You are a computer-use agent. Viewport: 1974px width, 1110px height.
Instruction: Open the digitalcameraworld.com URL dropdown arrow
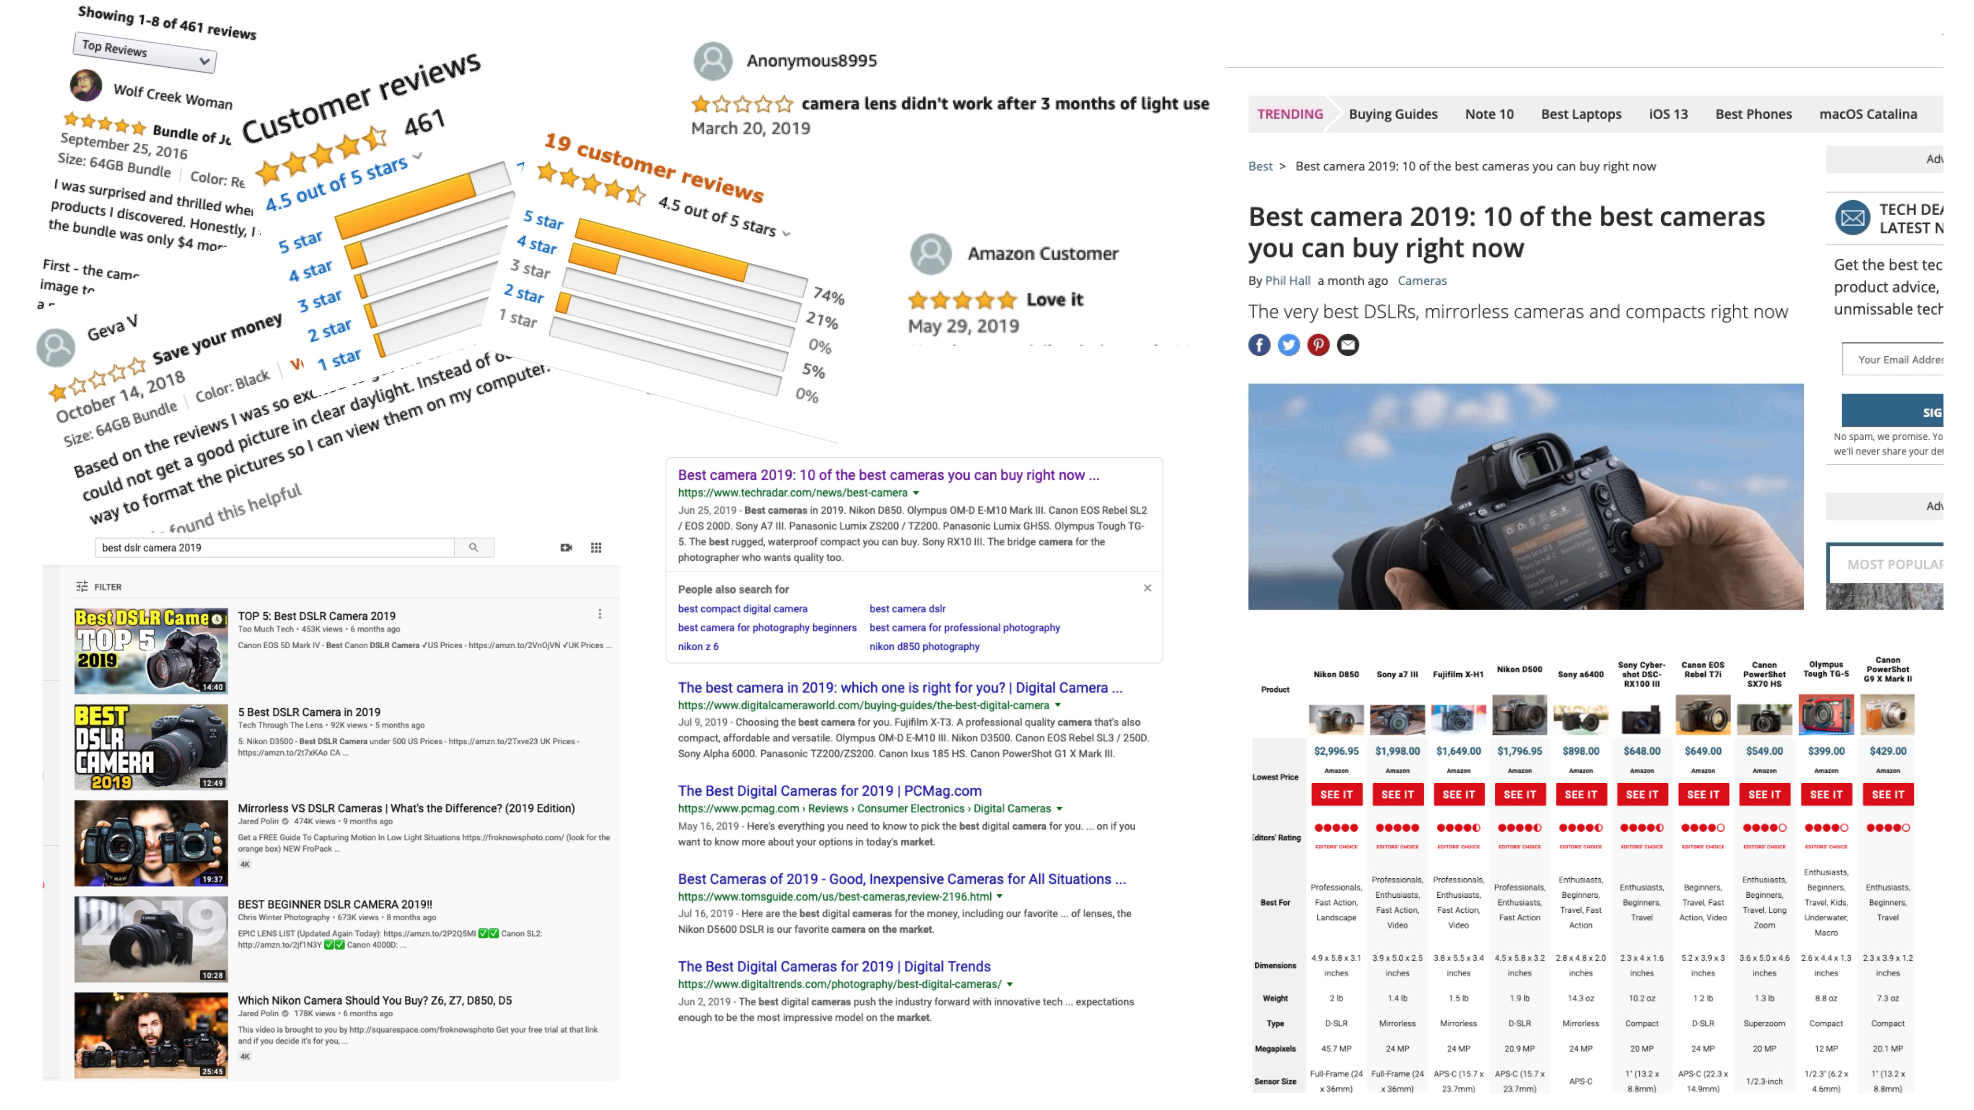click(1058, 706)
